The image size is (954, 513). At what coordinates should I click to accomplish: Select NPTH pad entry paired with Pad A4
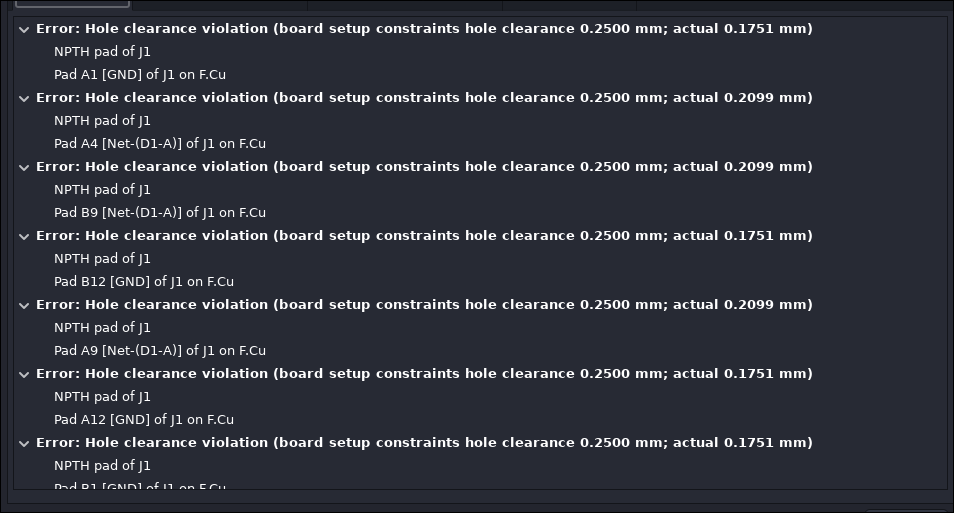(x=102, y=120)
